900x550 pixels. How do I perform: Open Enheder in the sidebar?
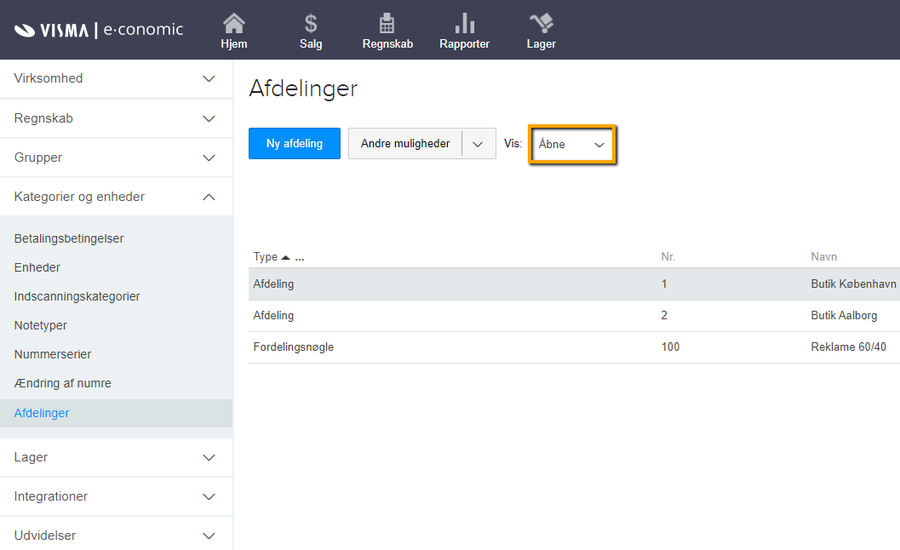click(x=37, y=268)
